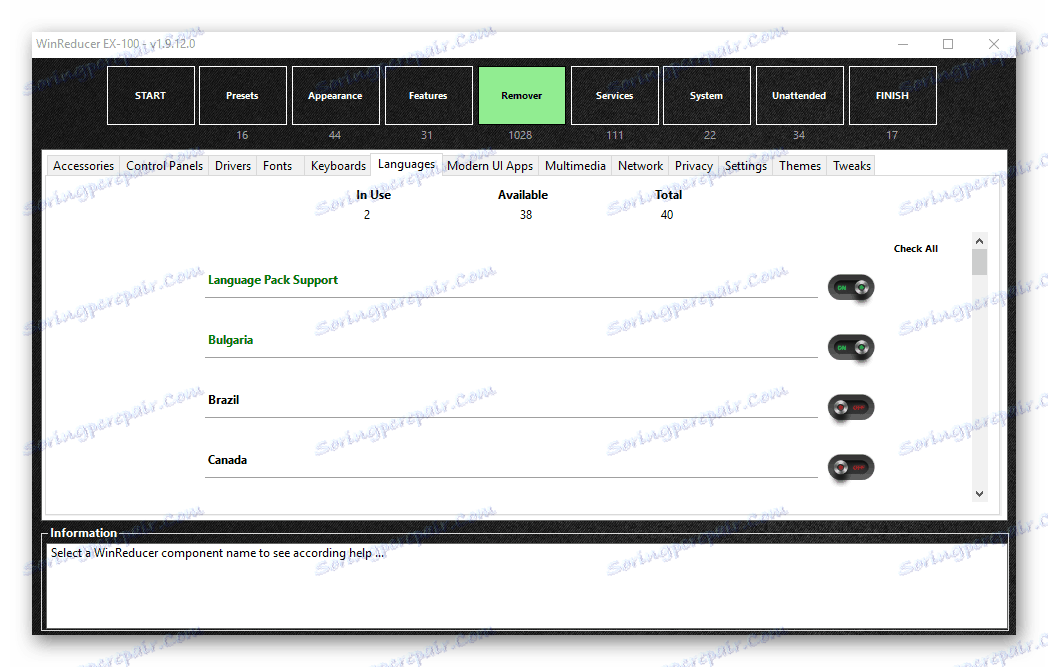Go to the FINISH step

[892, 96]
